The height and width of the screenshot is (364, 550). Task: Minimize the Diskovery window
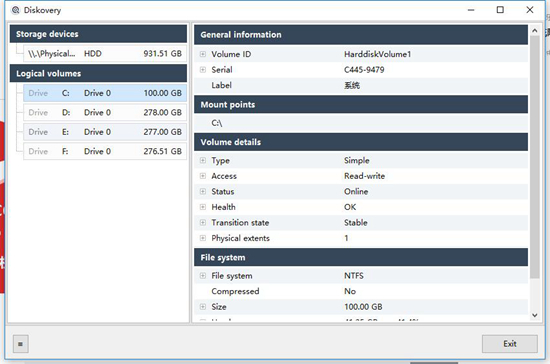pyautogui.click(x=471, y=10)
